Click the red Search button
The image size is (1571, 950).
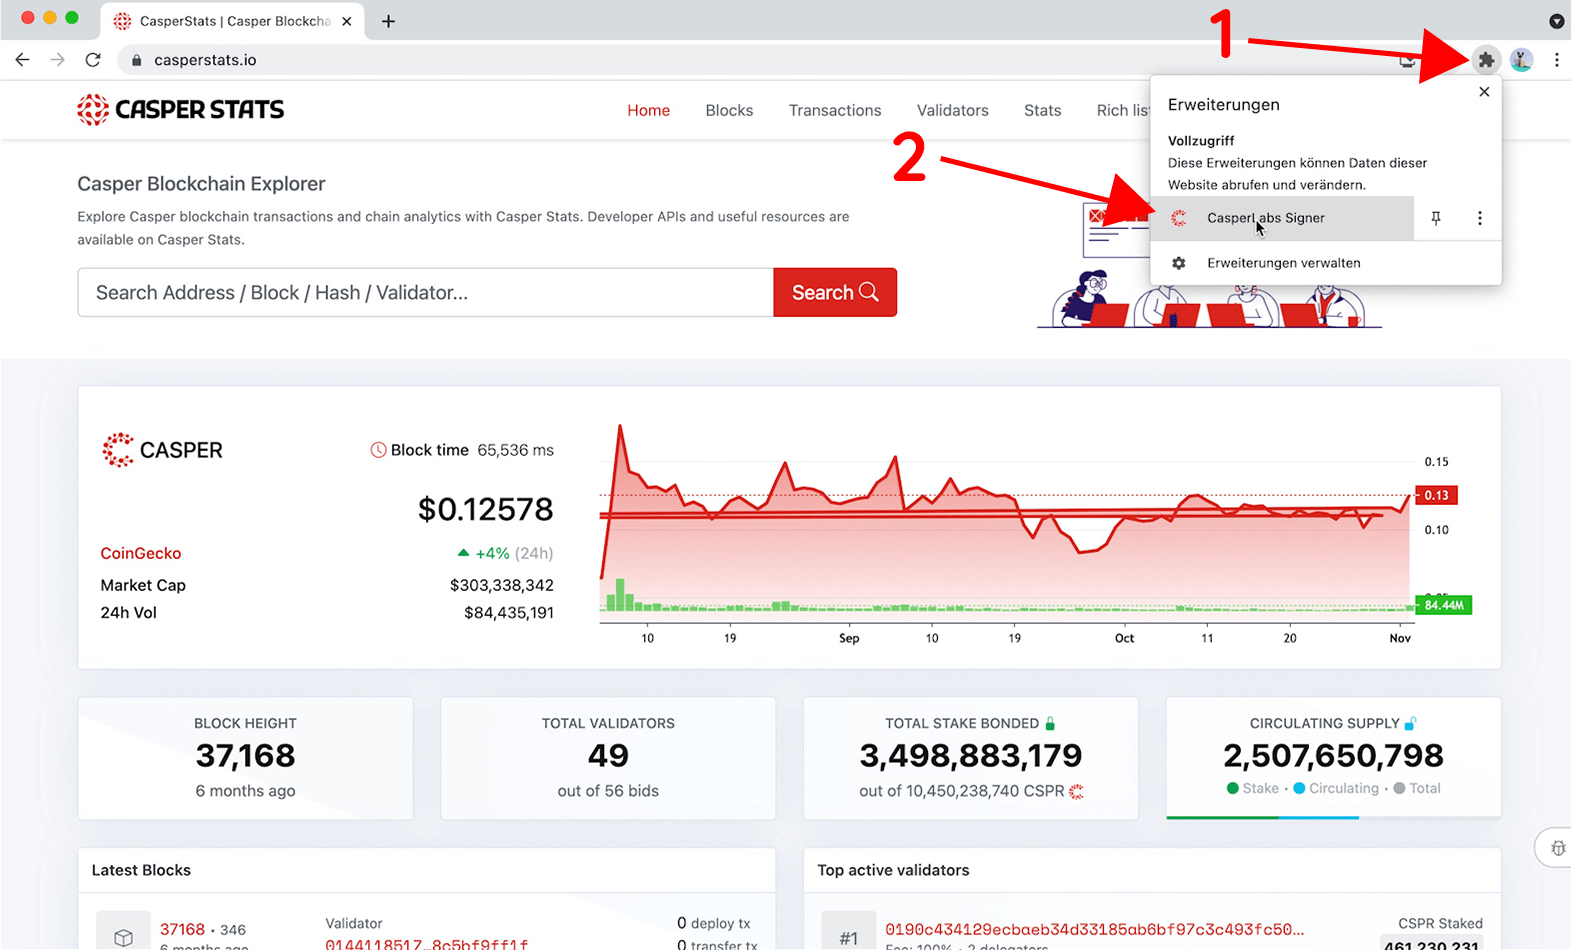[835, 292]
